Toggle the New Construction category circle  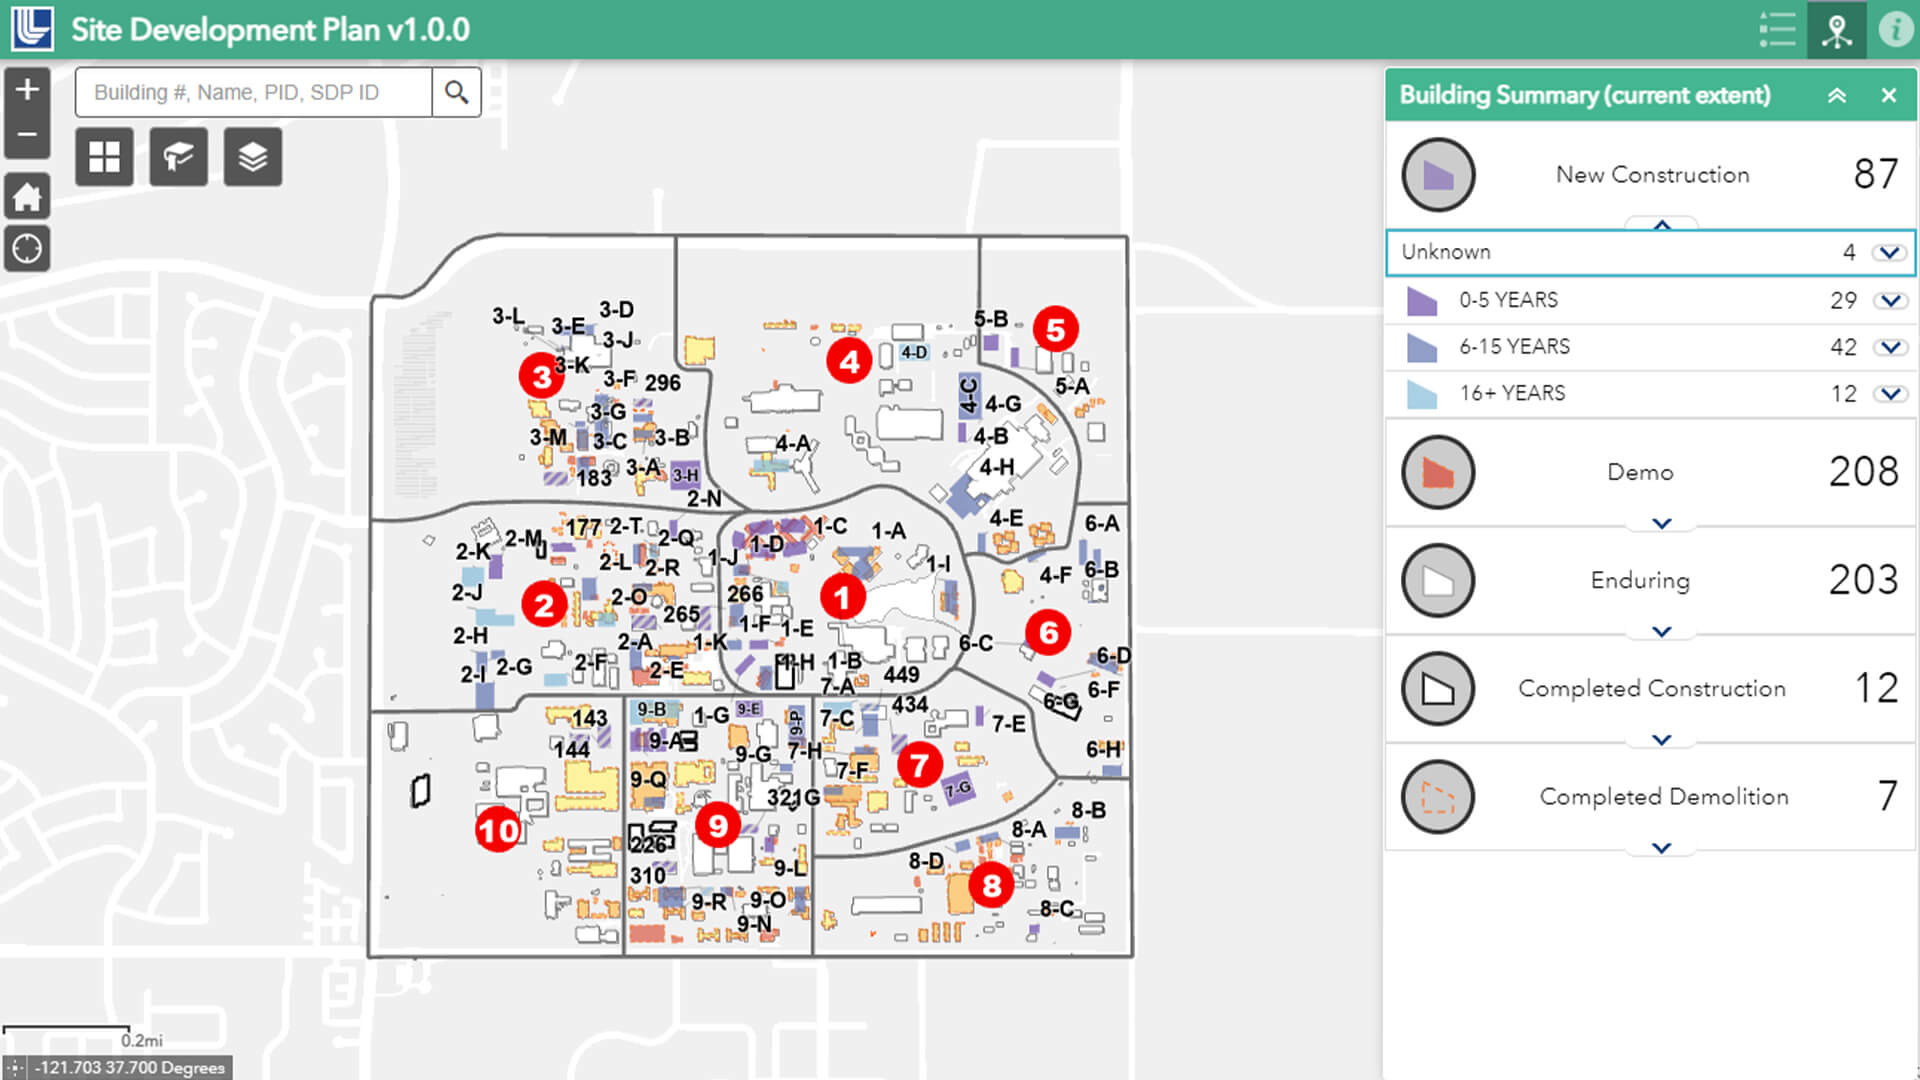click(x=1438, y=175)
